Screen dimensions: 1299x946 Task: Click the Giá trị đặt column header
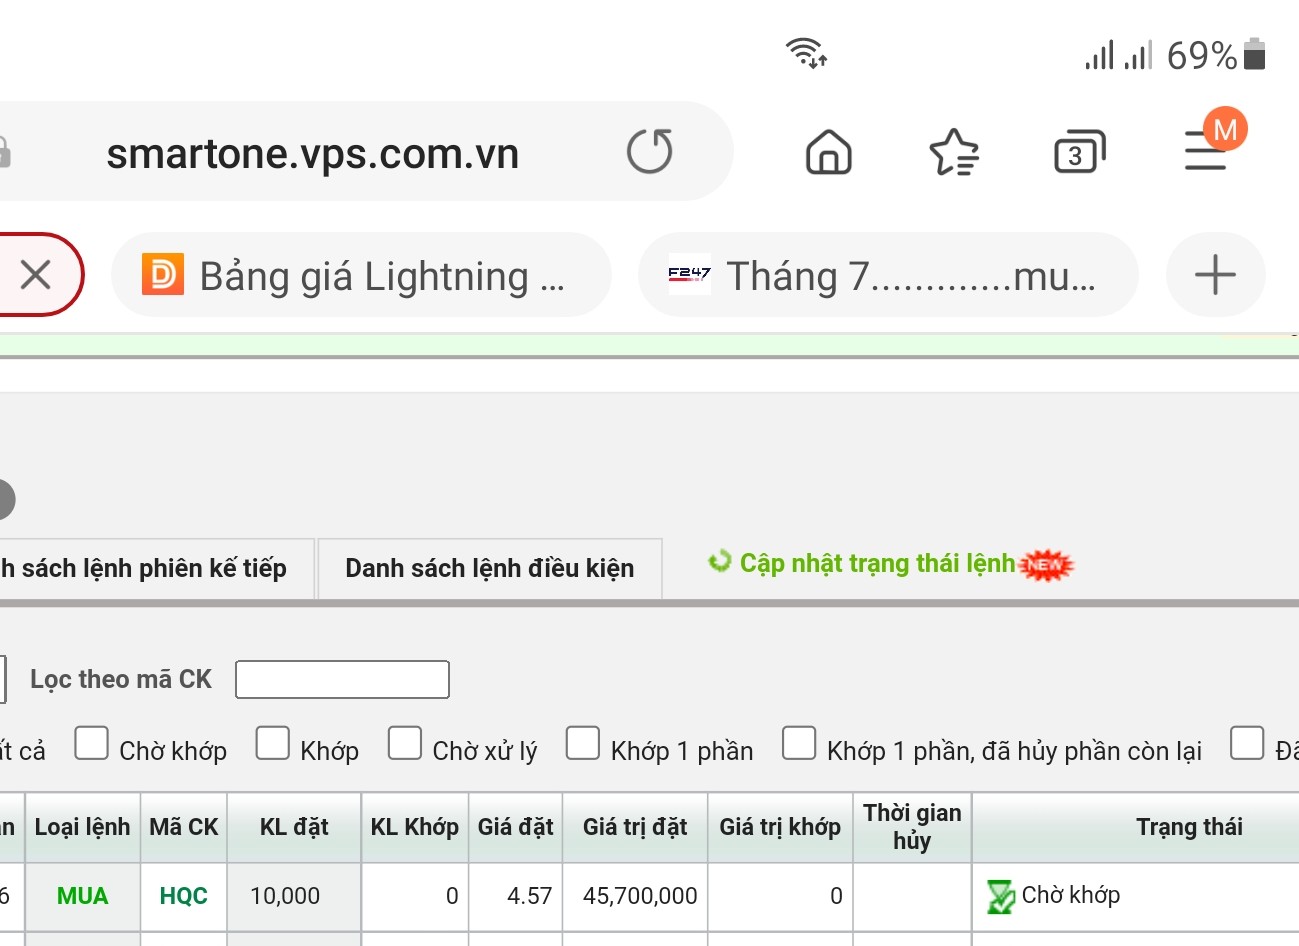coord(635,827)
